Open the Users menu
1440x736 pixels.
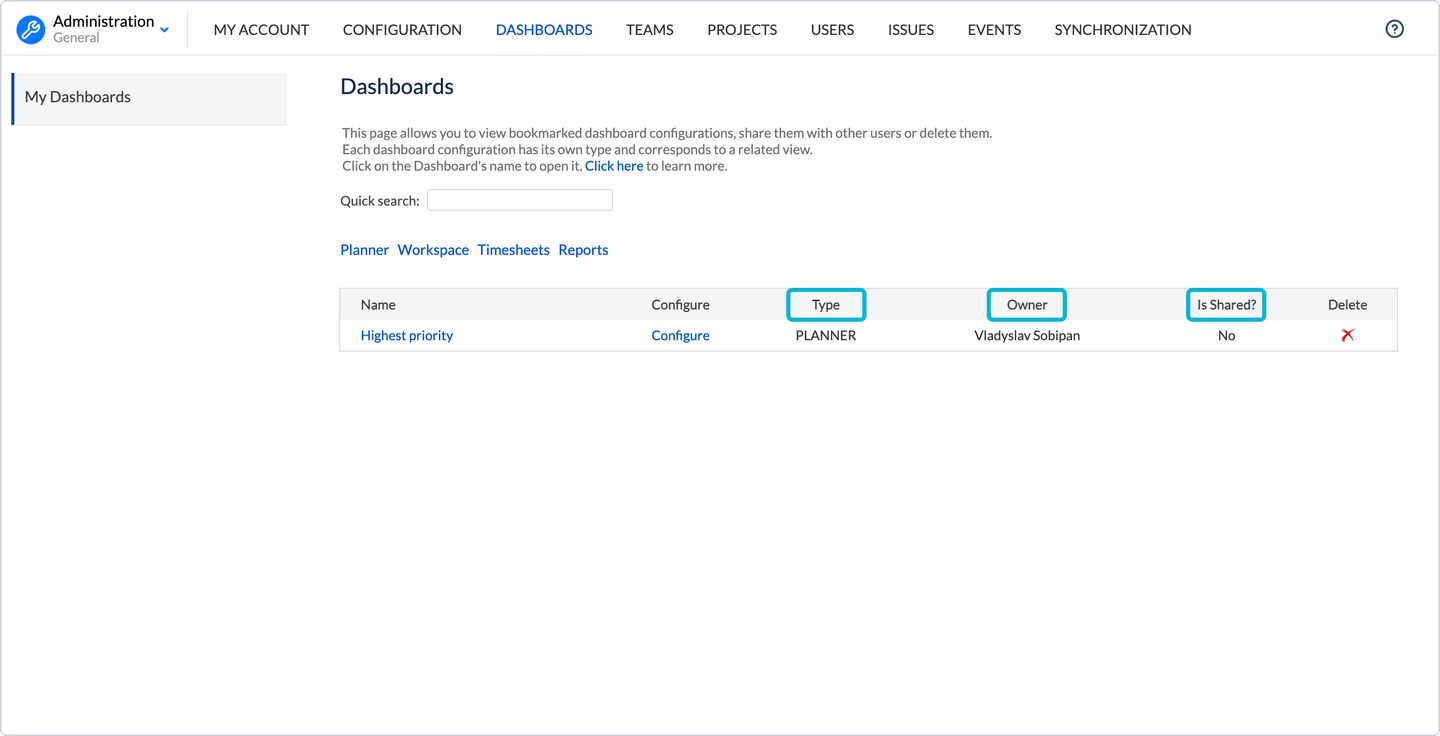[832, 30]
